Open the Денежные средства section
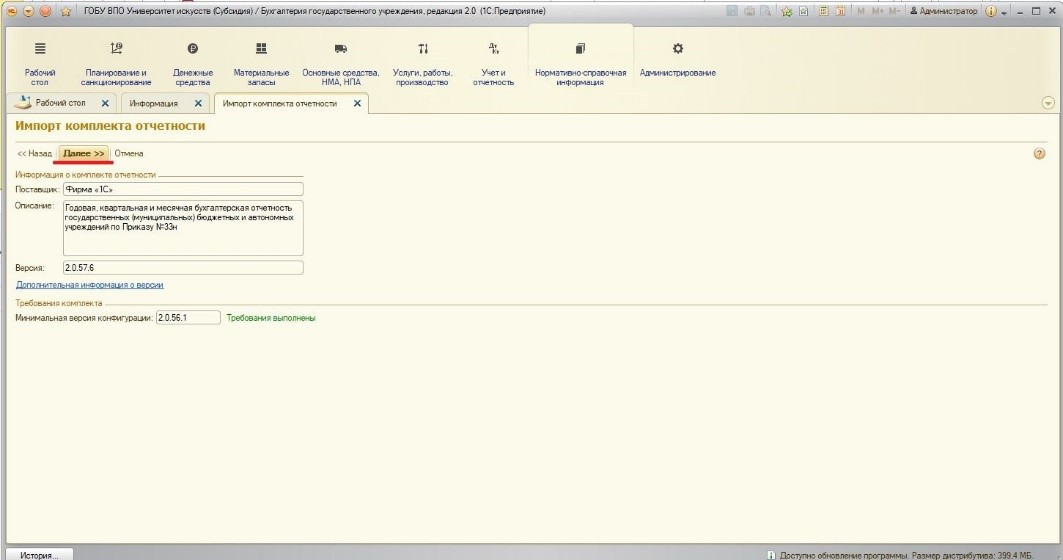The image size is (1063, 560). 193,64
